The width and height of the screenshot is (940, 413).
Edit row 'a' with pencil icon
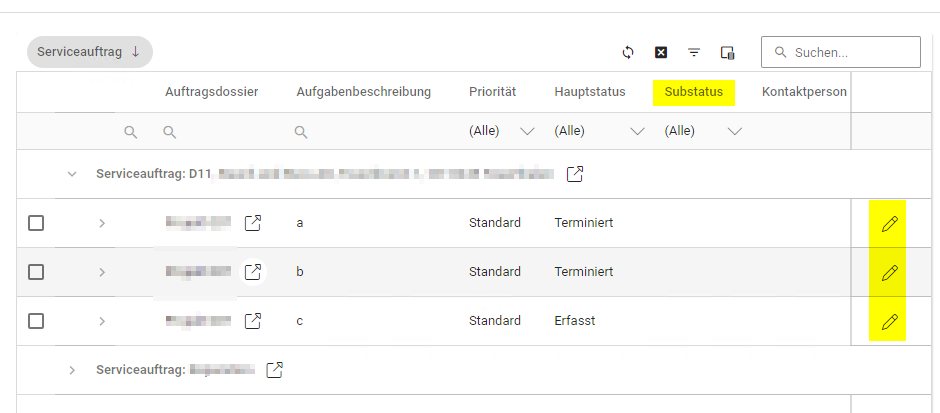[889, 223]
